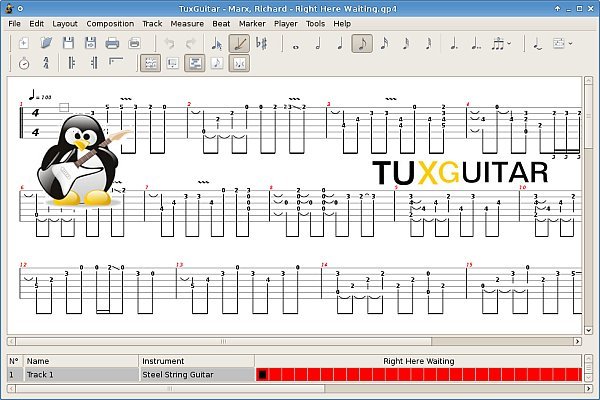Select quarter note duration
This screenshot has width=600, height=400.
[x=340, y=43]
